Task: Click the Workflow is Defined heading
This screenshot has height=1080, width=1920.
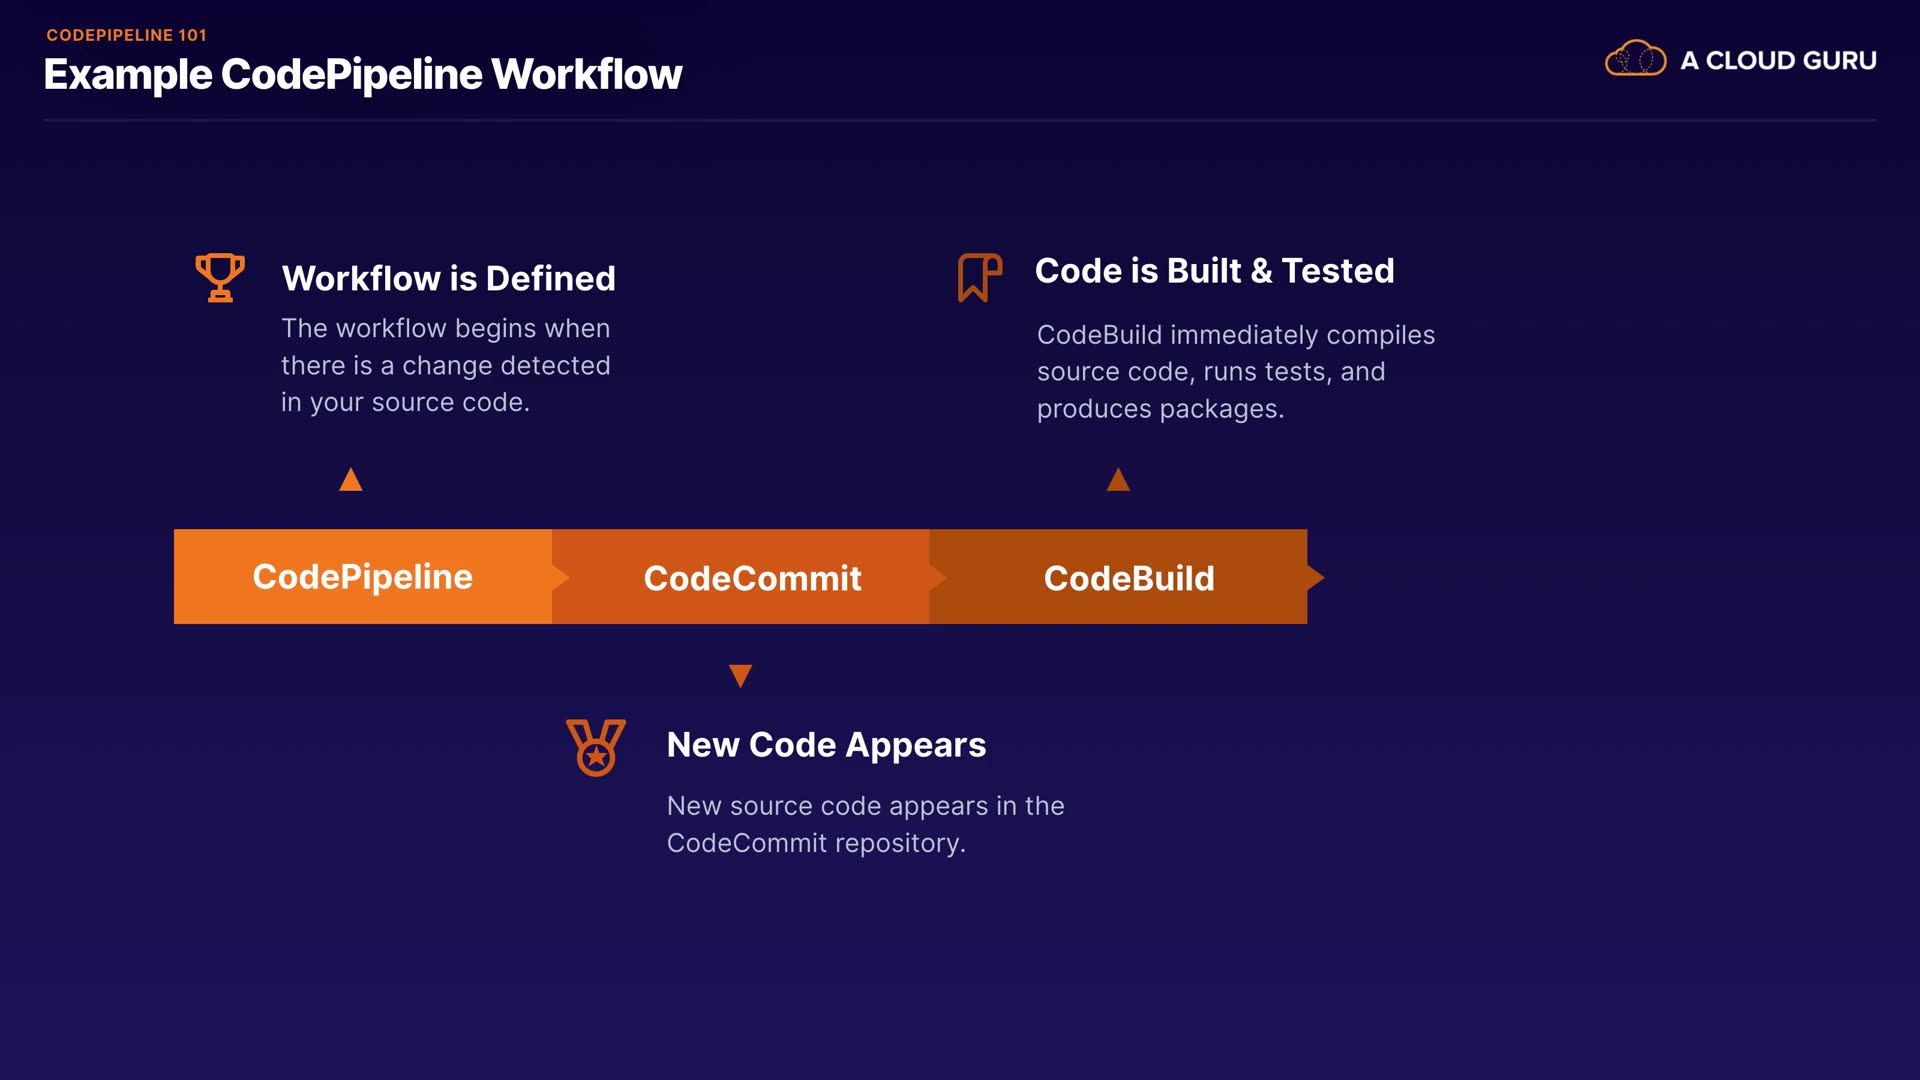Action: coord(448,278)
